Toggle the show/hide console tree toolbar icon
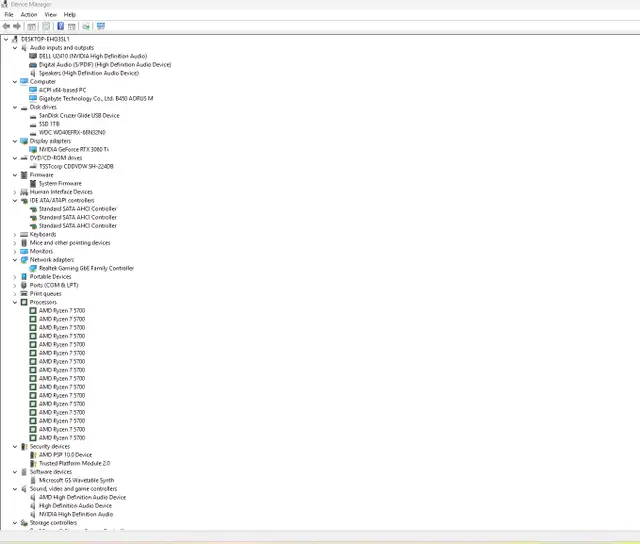Image resolution: width=640 pixels, height=544 pixels. pos(31,27)
